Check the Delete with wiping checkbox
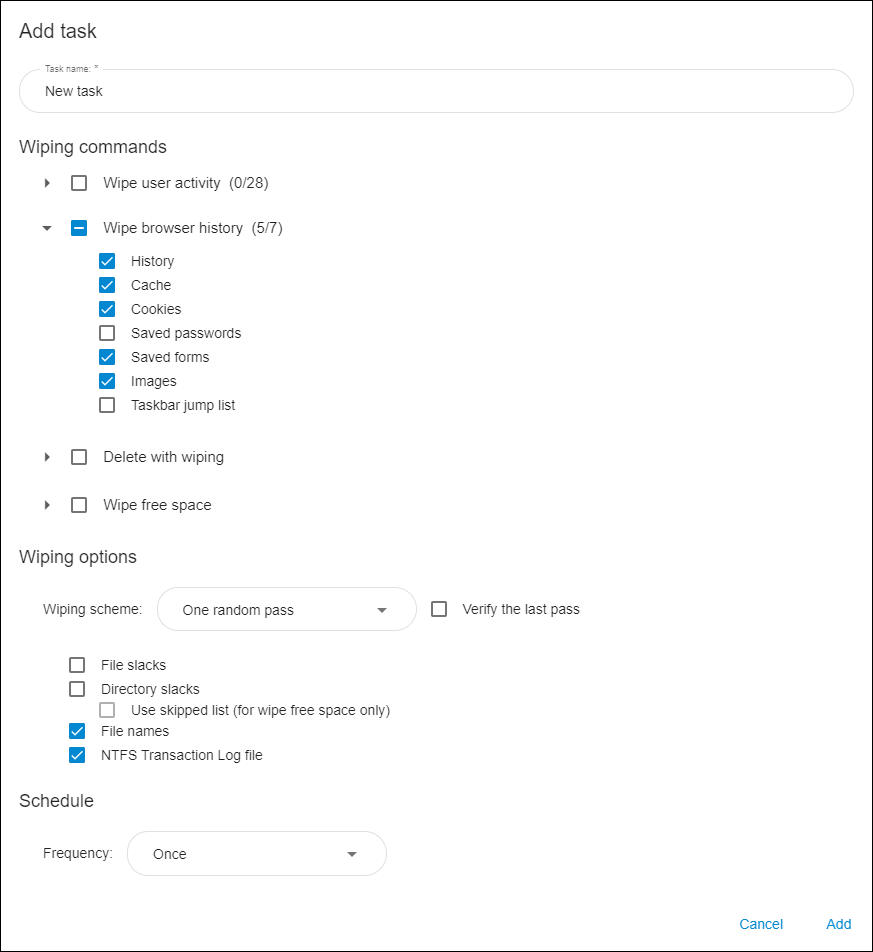The height and width of the screenshot is (952, 873). 79,457
